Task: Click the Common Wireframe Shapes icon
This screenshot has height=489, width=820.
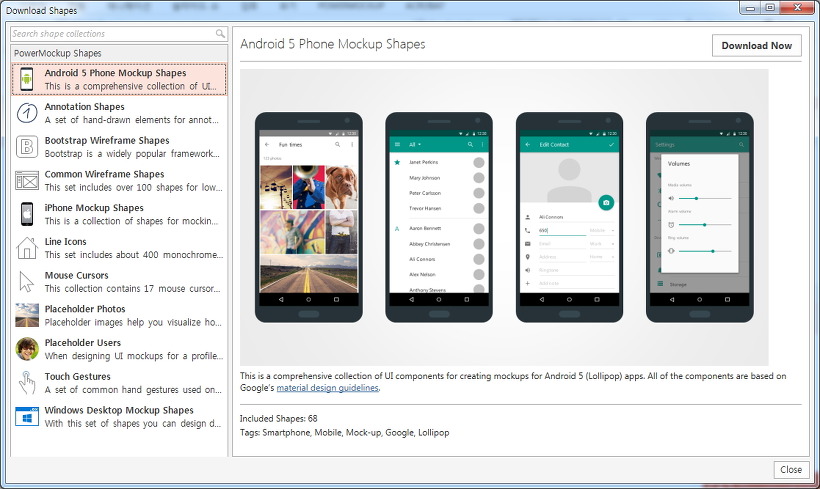Action: [27, 180]
